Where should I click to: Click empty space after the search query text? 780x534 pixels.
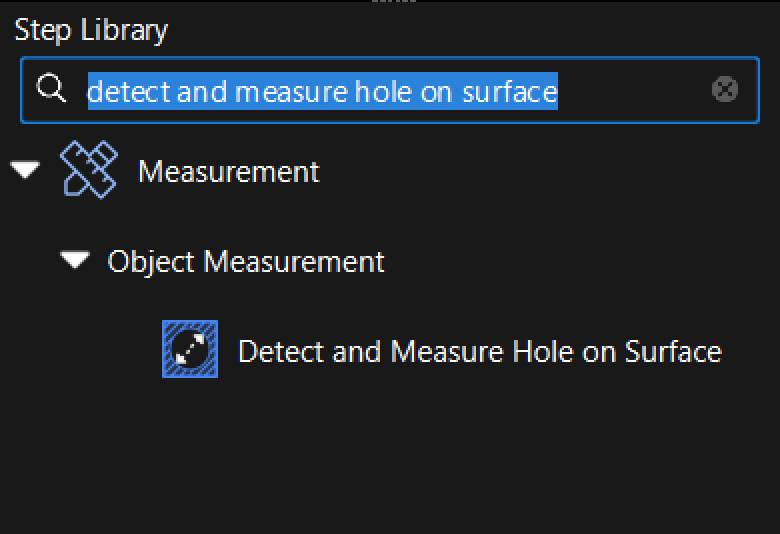[x=634, y=90]
